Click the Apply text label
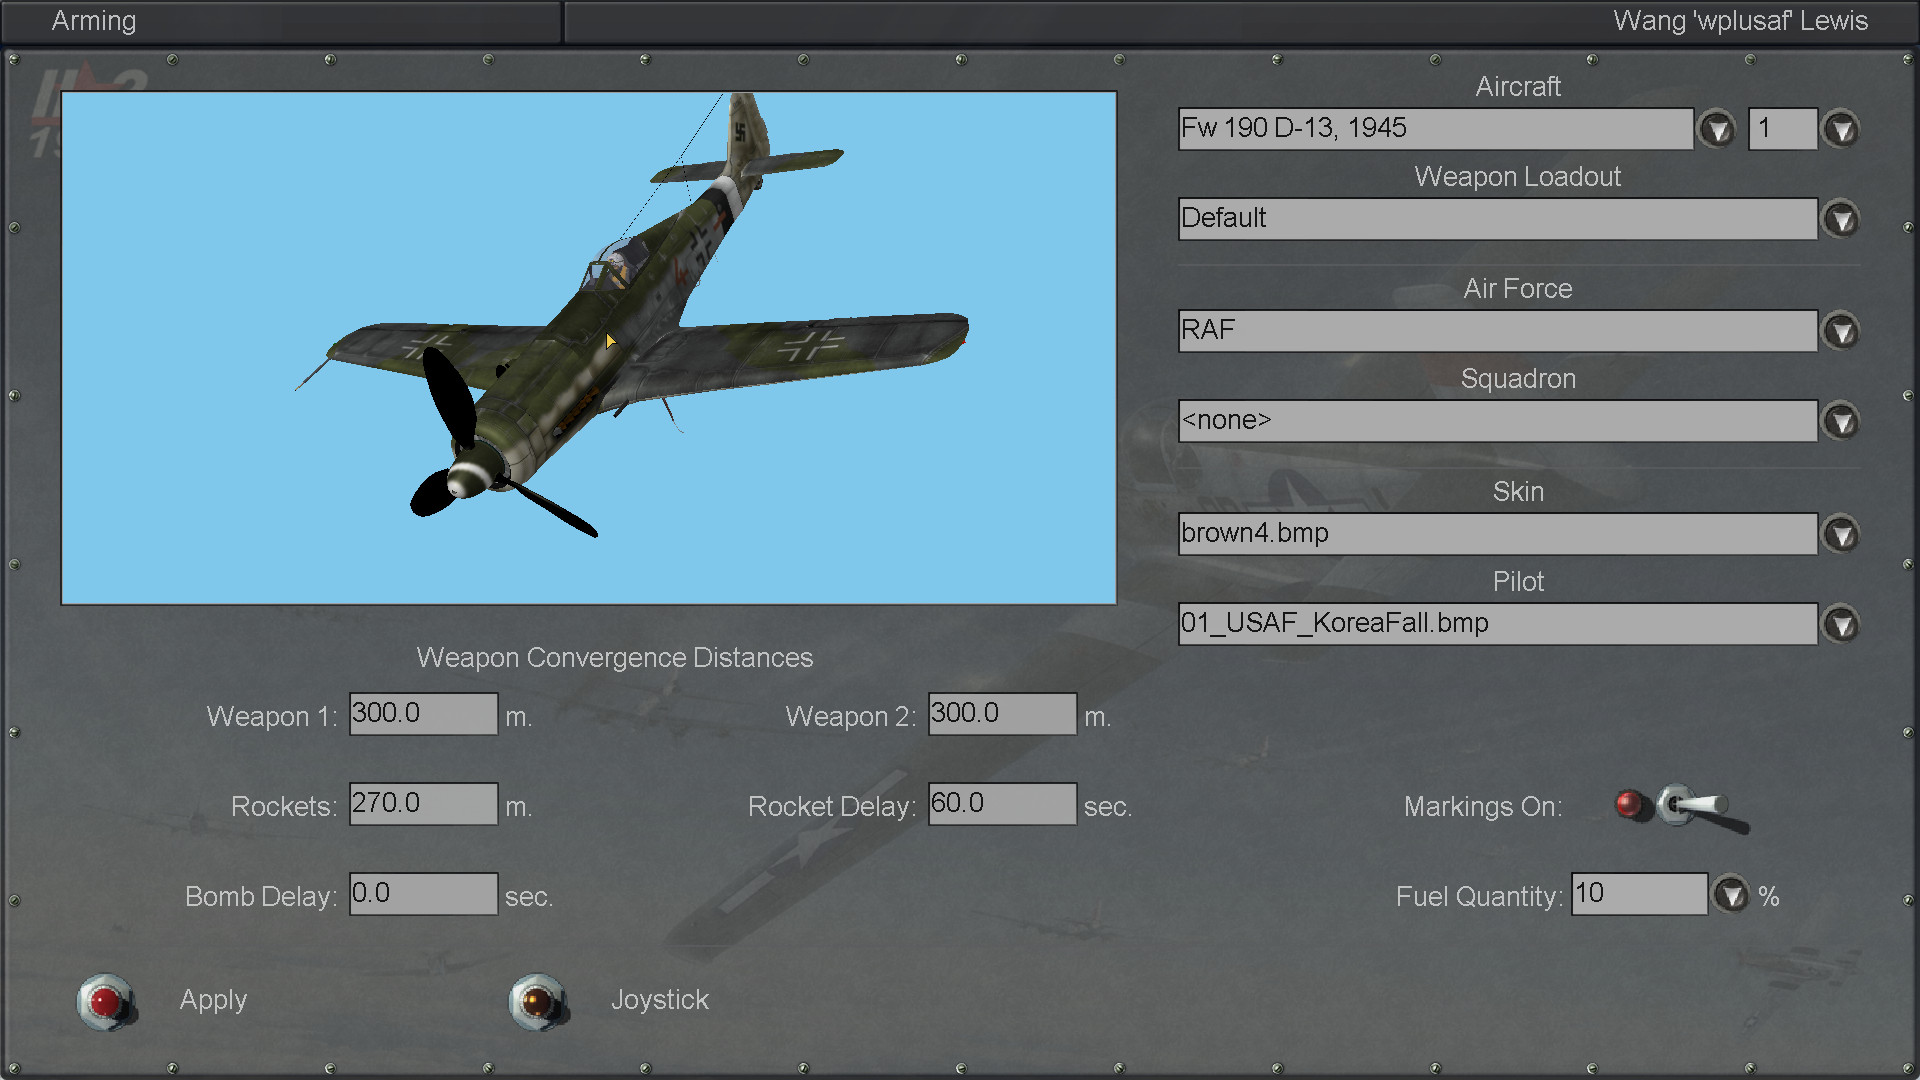Screen dimensions: 1920x1080 click(x=213, y=1000)
